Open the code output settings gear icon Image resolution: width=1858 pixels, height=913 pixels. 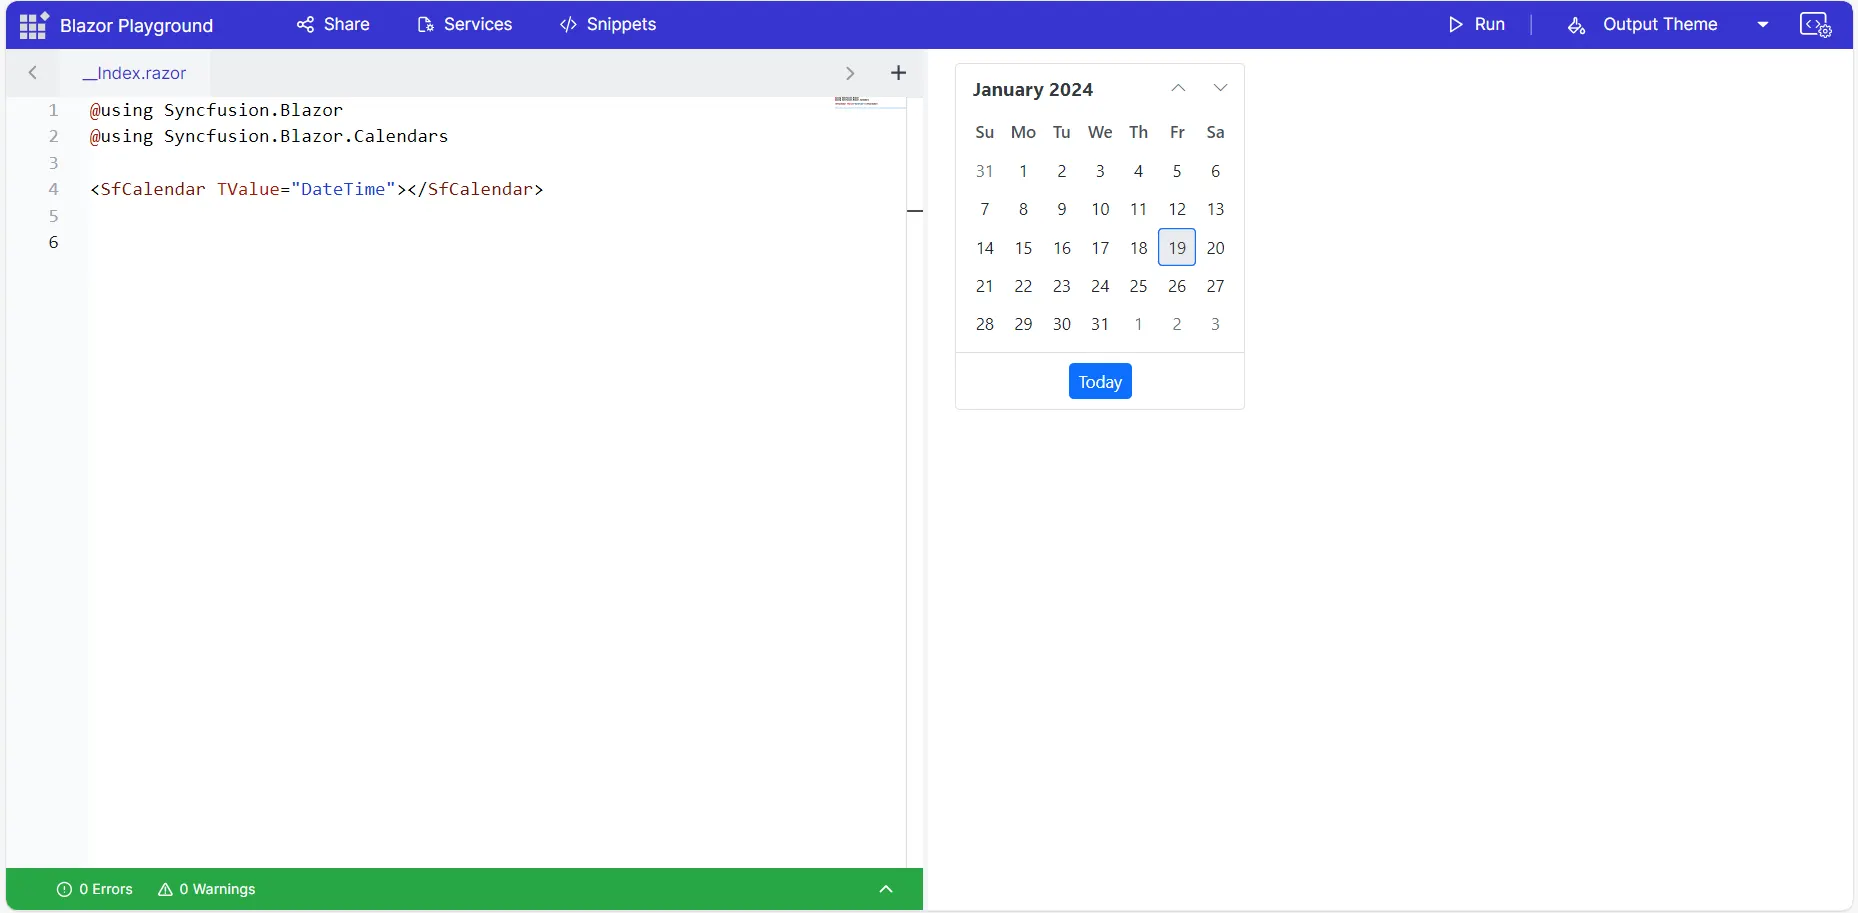coord(1817,24)
